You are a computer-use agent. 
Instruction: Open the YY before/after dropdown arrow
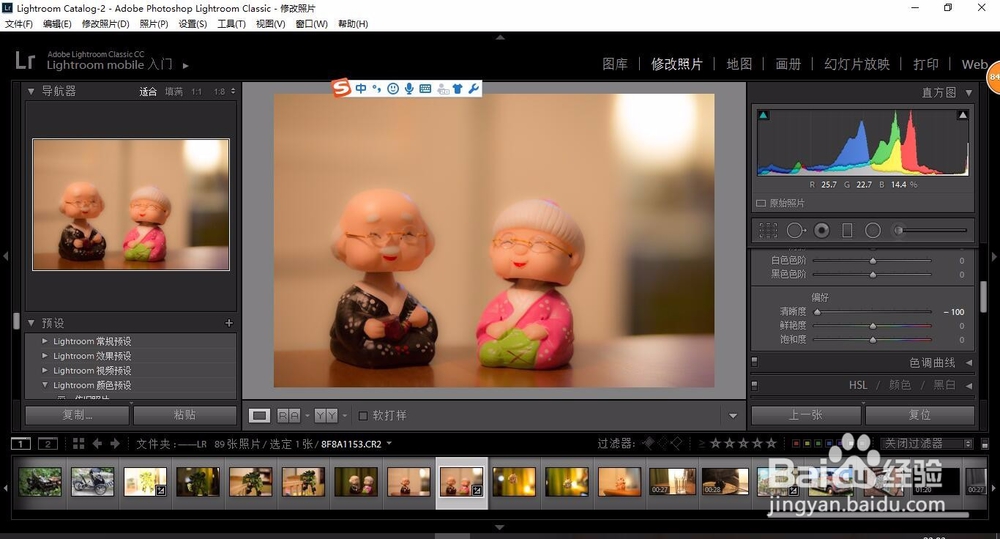pos(345,416)
